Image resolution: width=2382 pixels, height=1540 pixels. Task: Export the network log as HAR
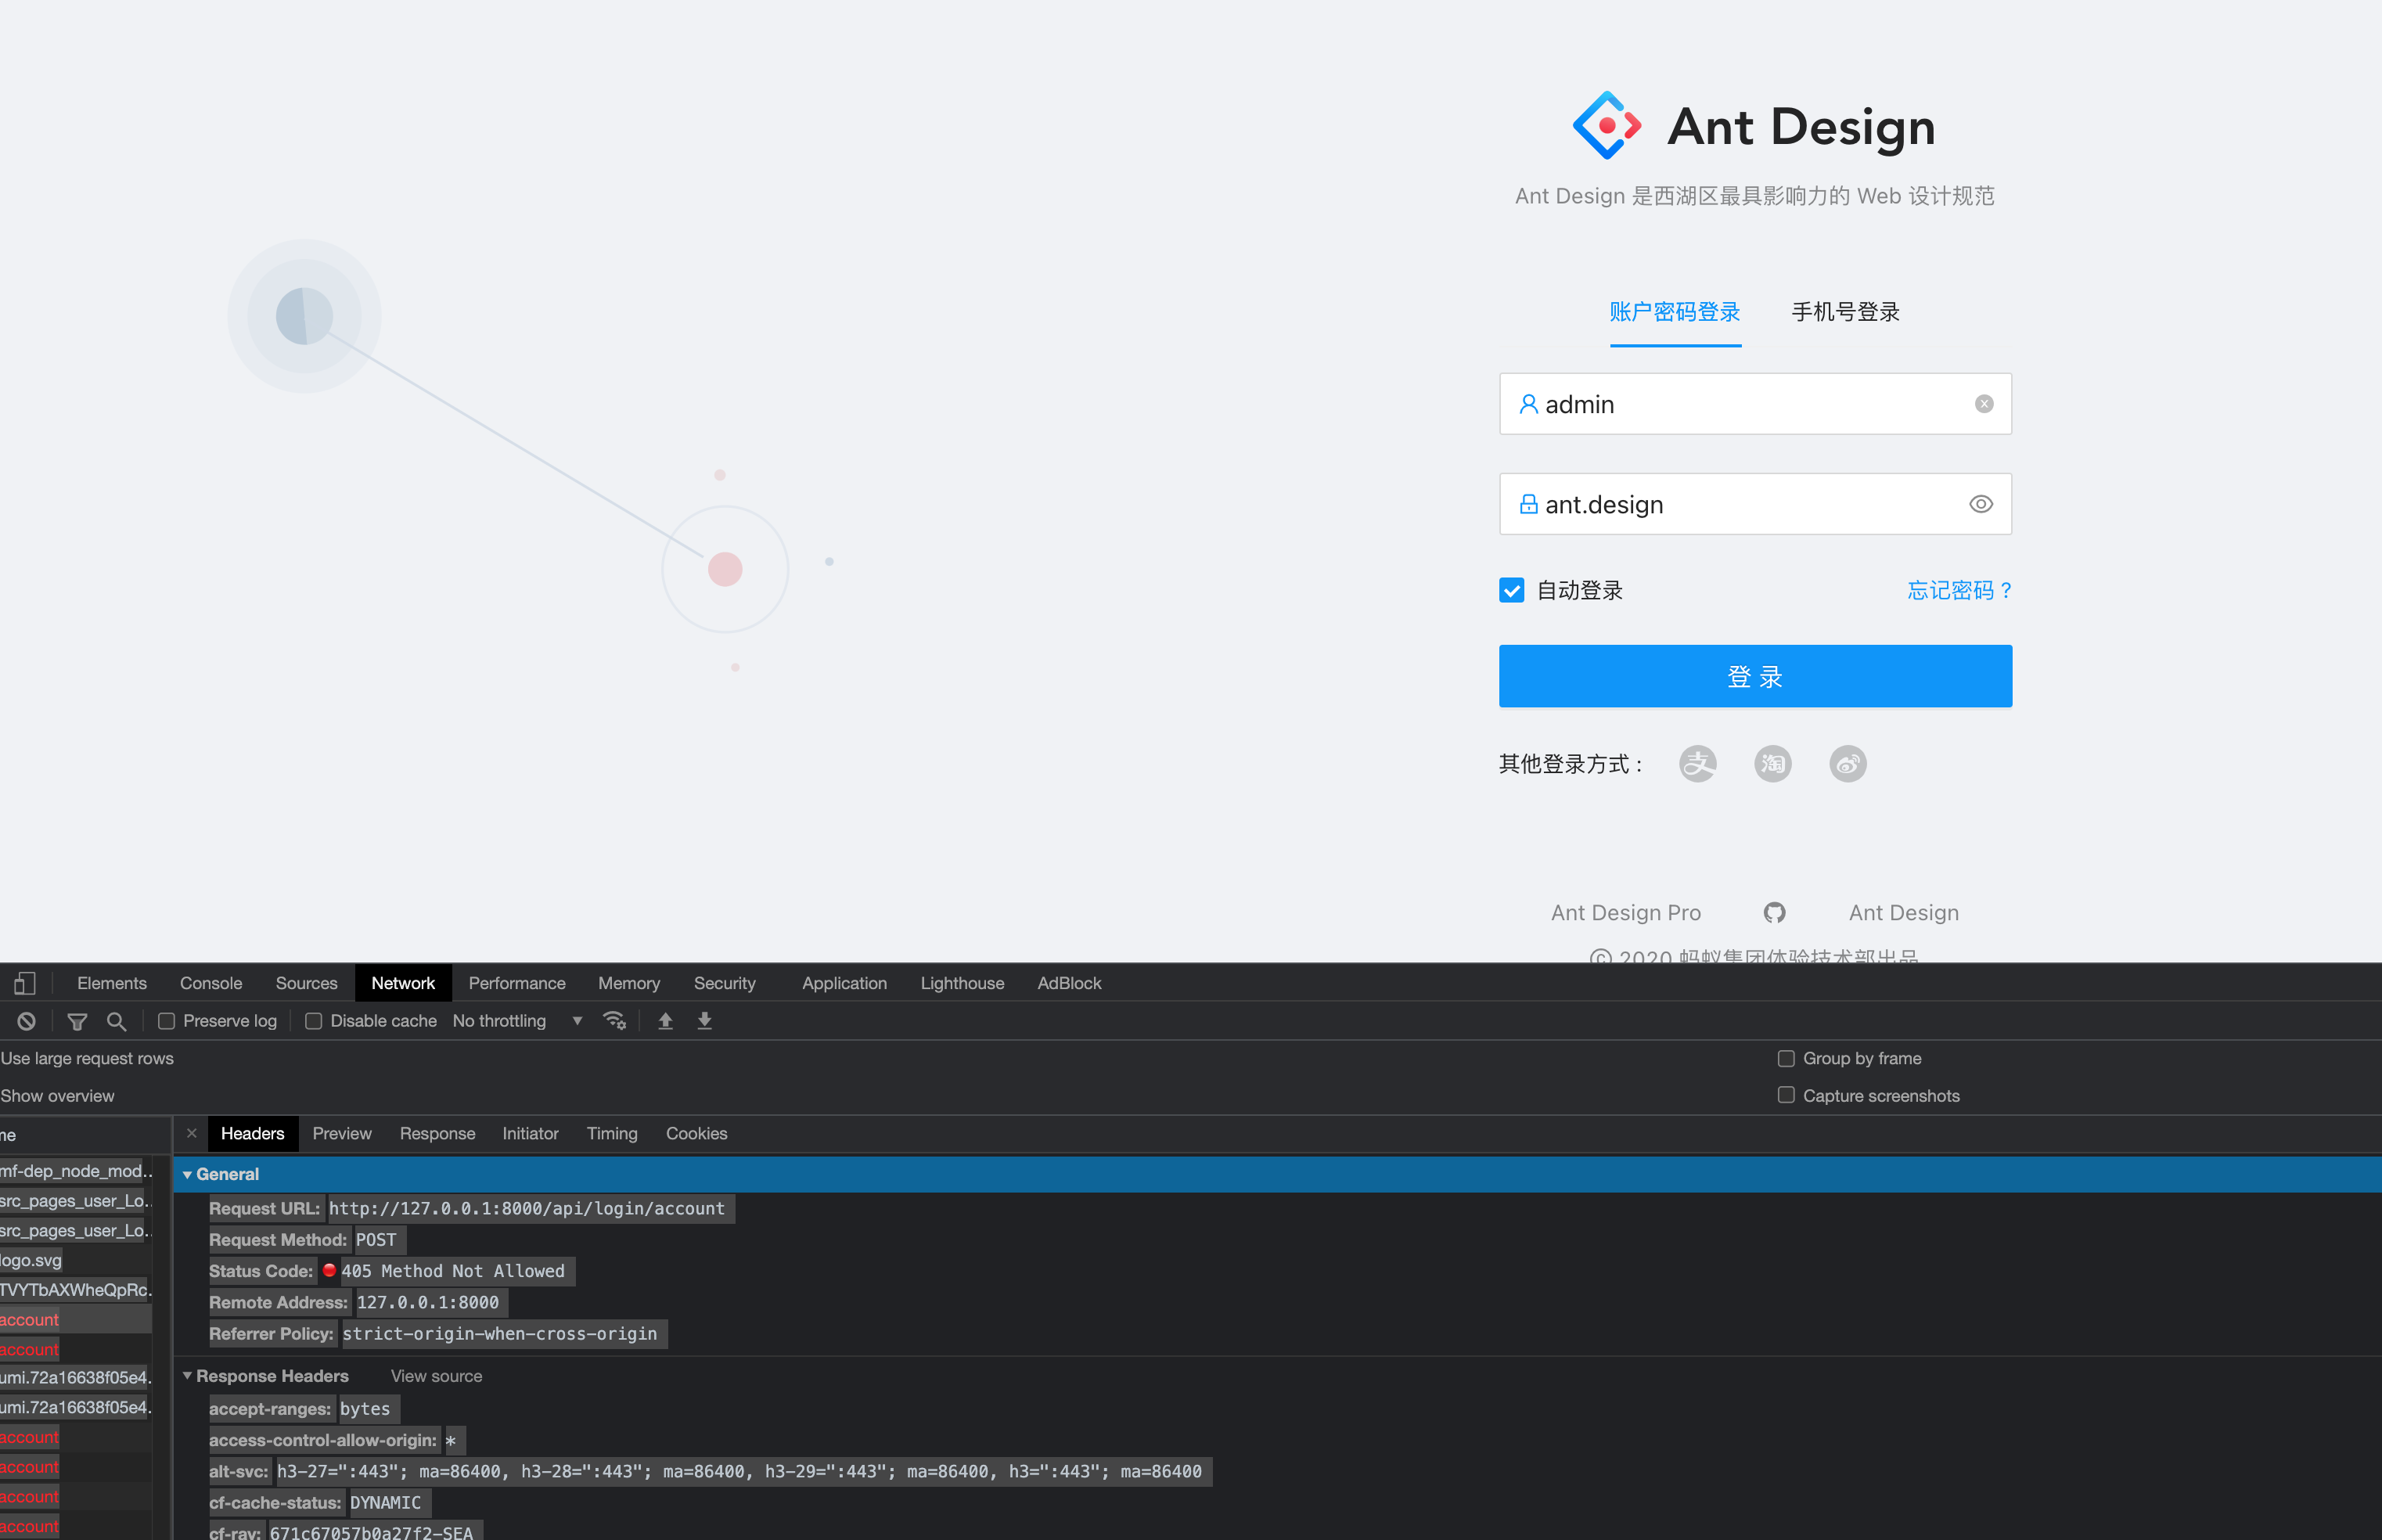click(704, 1021)
